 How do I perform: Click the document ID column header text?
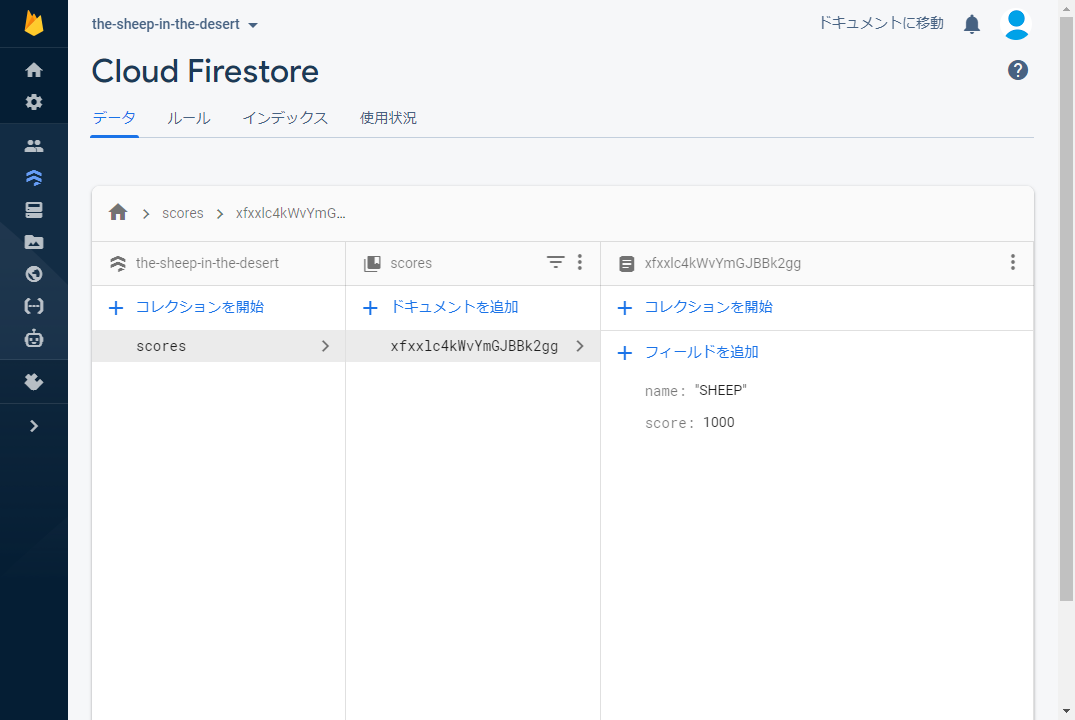click(x=723, y=263)
